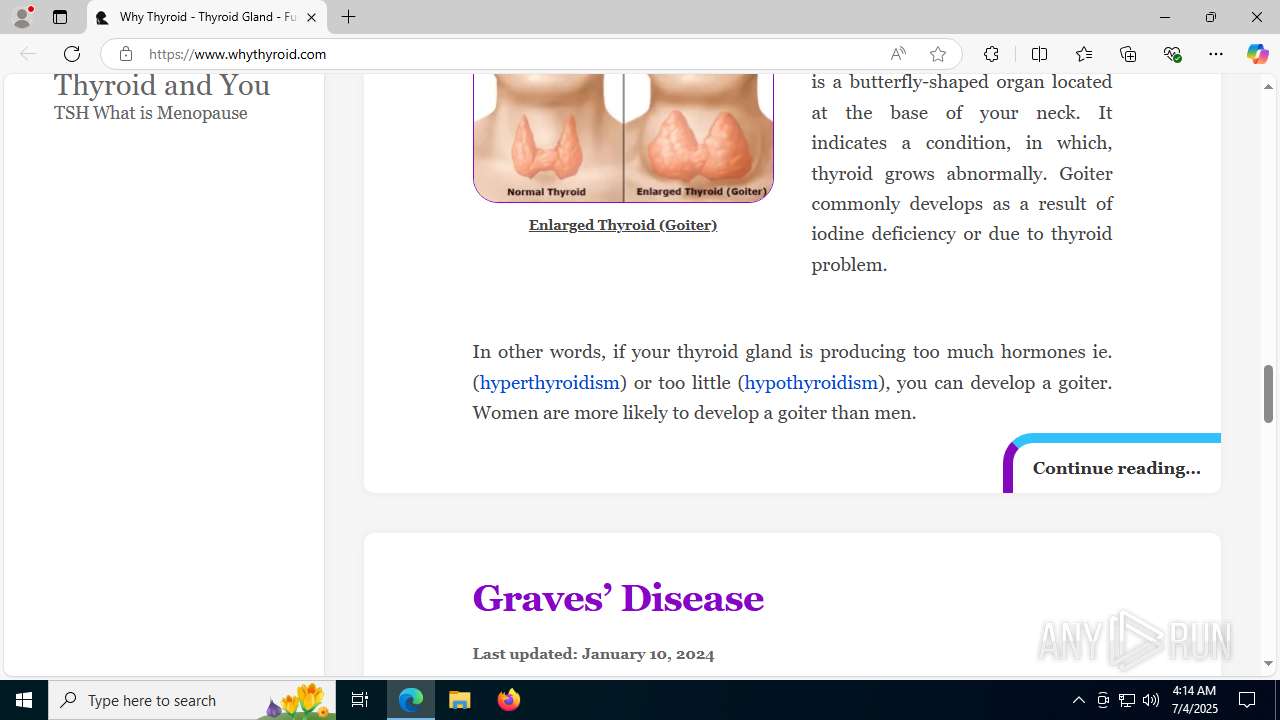Click the Thyroid and You sidebar title
This screenshot has width=1280, height=720.
pos(162,85)
